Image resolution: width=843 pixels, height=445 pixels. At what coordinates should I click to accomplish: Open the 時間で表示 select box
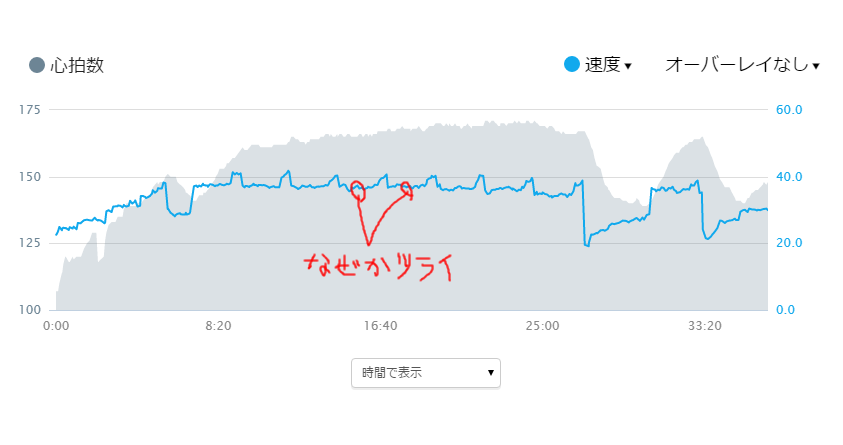point(426,373)
